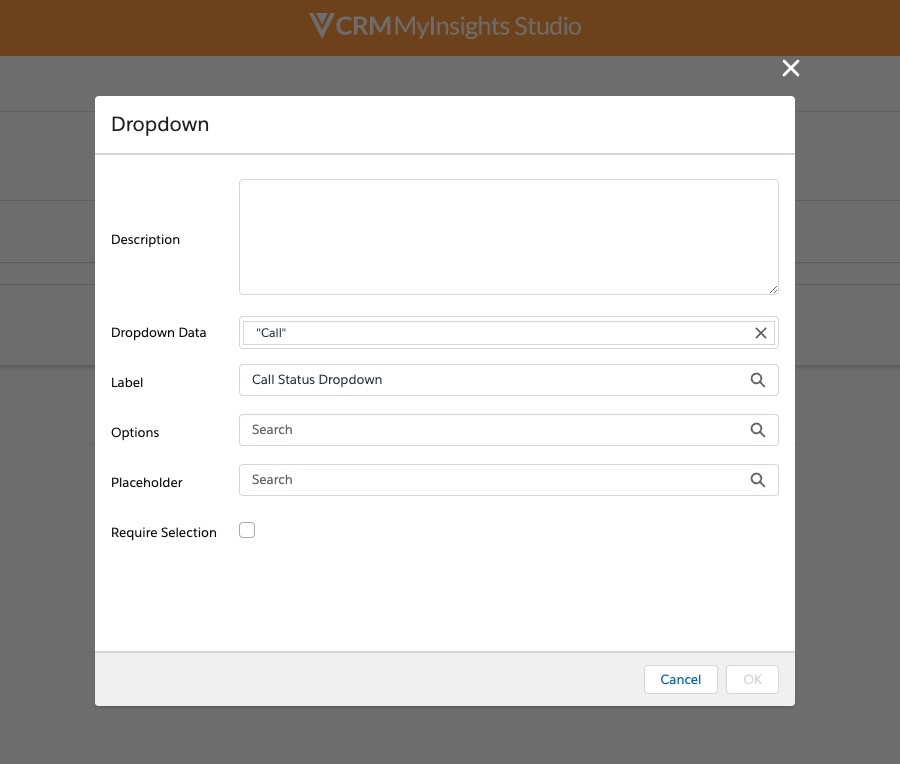The width and height of the screenshot is (900, 764).
Task: Click the search magnifier in the Label field
Action: pyautogui.click(x=758, y=380)
